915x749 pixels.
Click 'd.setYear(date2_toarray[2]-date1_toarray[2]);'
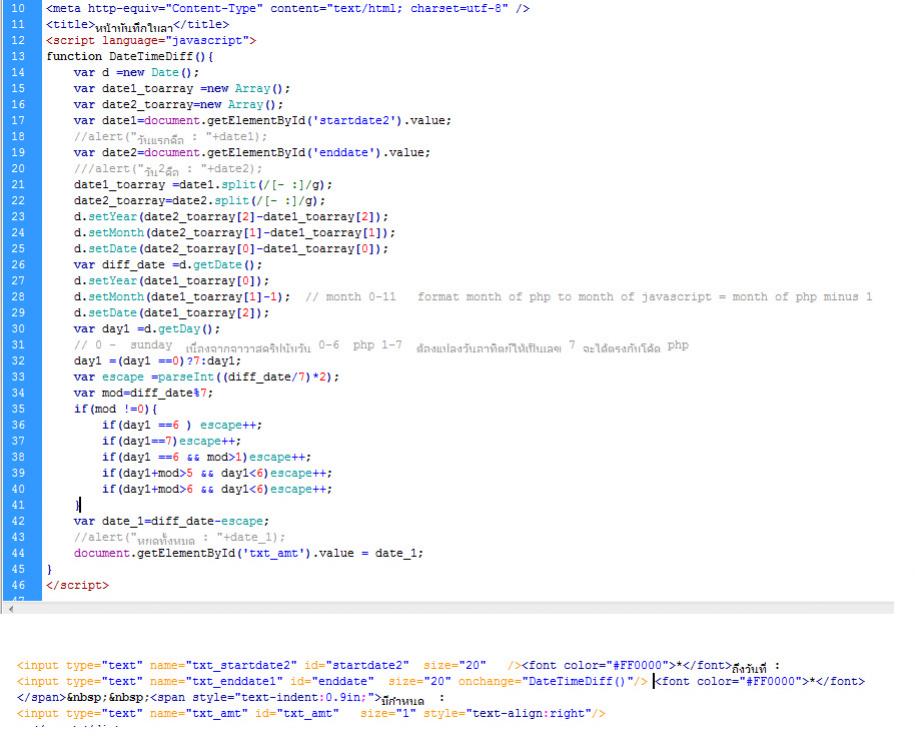(x=231, y=217)
